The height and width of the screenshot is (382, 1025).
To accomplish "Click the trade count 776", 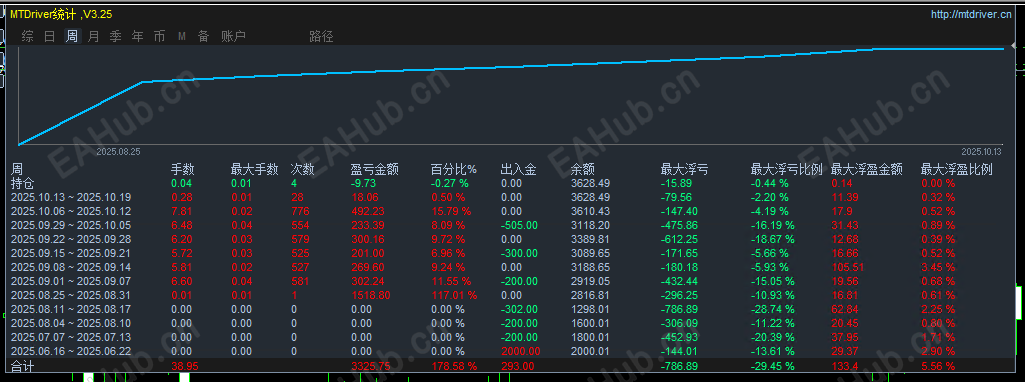I will click(300, 211).
